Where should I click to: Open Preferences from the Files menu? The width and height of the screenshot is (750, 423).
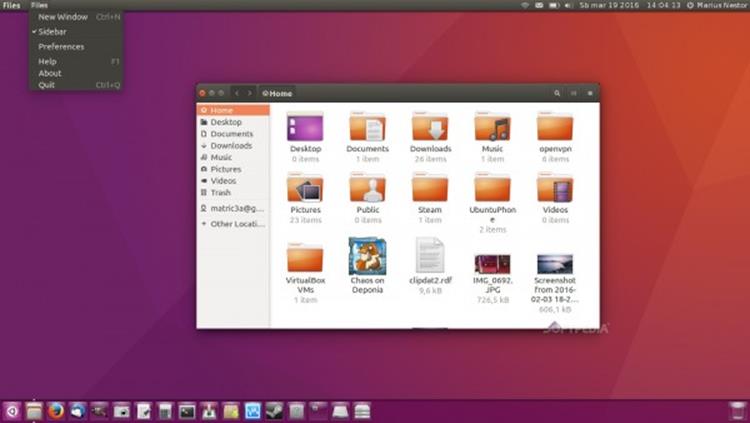61,47
